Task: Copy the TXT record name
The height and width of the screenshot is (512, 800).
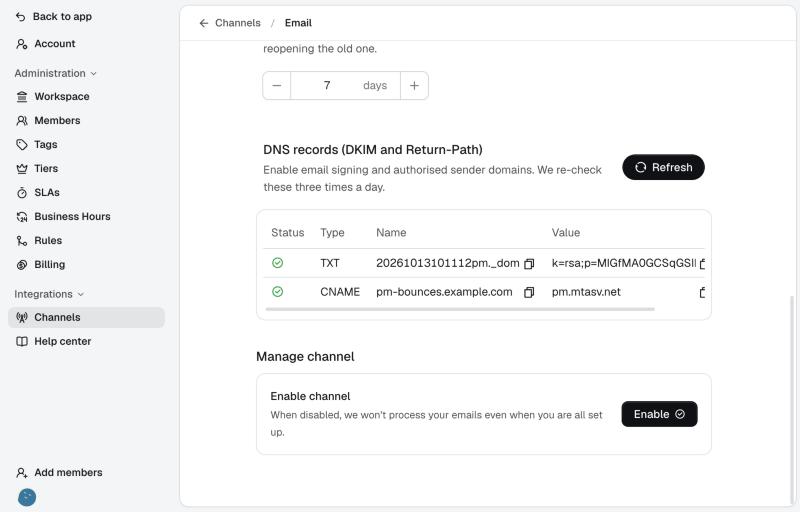Action: click(529, 264)
